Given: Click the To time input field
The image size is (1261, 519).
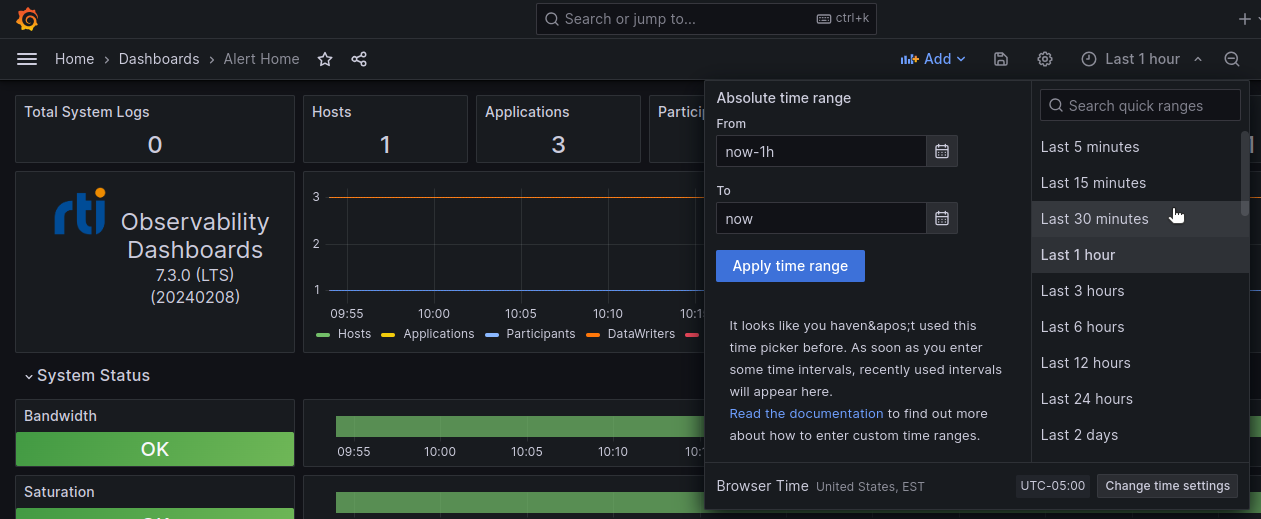Looking at the screenshot, I should 821,218.
